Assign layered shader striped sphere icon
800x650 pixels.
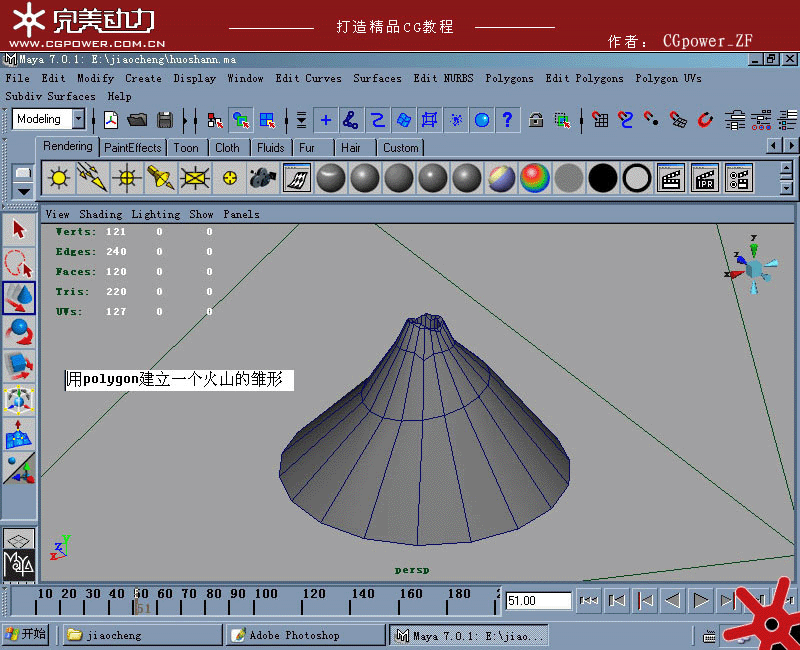[x=501, y=178]
